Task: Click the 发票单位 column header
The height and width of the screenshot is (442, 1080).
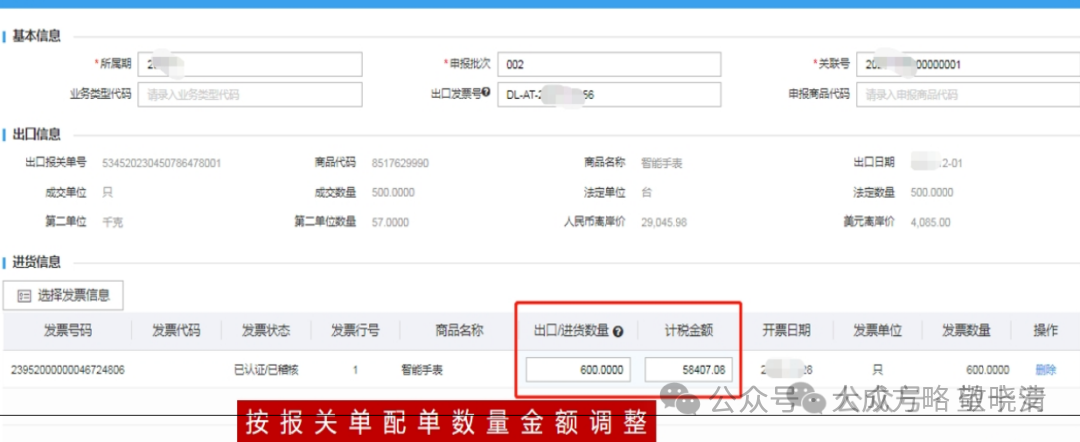Action: pyautogui.click(x=877, y=330)
